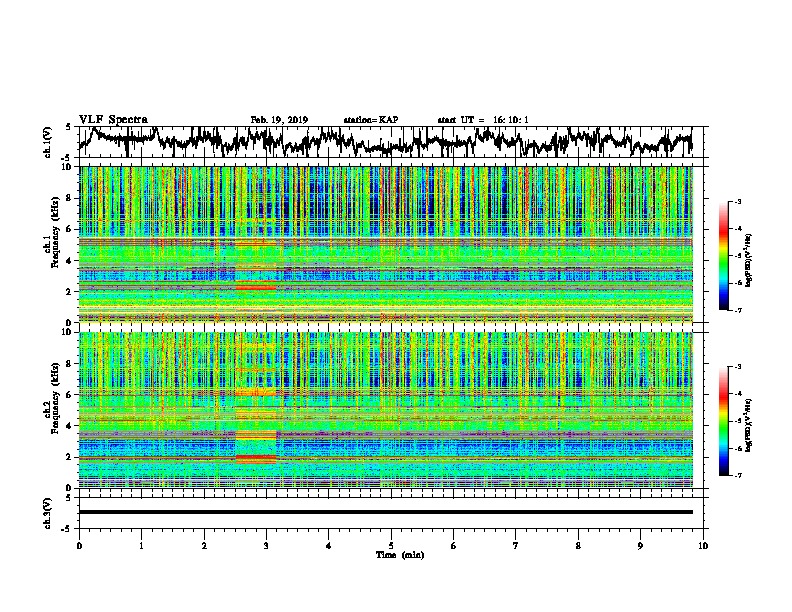
Task: Click the "-5" tick on ch.3(V) axis
Action: point(68,529)
